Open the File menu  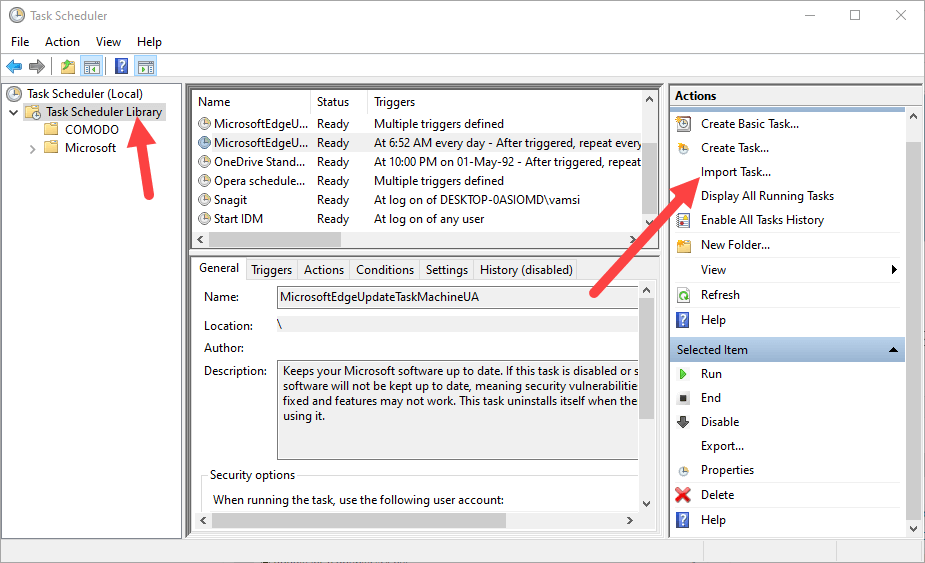[x=20, y=42]
